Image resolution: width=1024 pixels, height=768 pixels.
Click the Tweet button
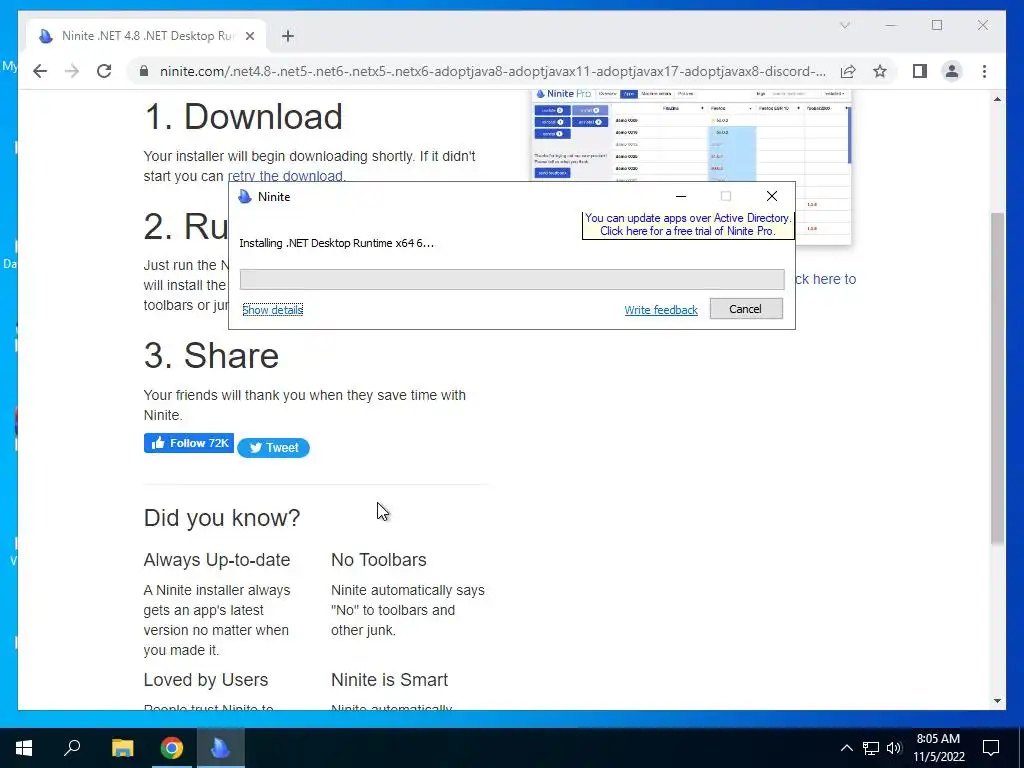[273, 447]
